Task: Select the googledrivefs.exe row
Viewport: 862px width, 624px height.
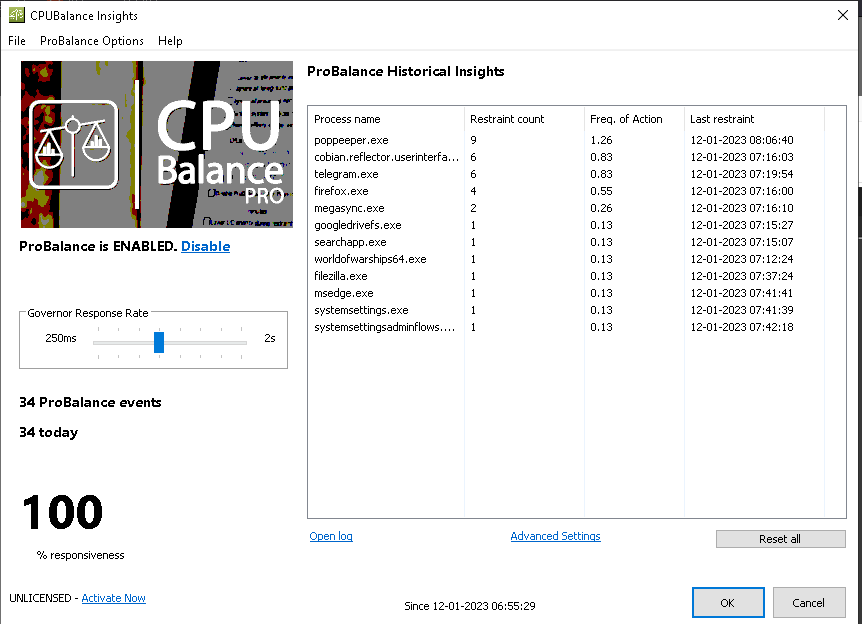Action: click(566, 225)
